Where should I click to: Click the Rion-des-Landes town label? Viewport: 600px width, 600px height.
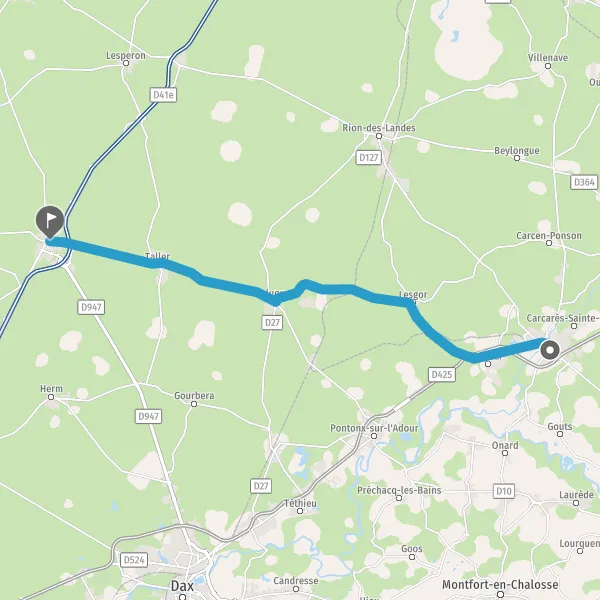(x=379, y=128)
